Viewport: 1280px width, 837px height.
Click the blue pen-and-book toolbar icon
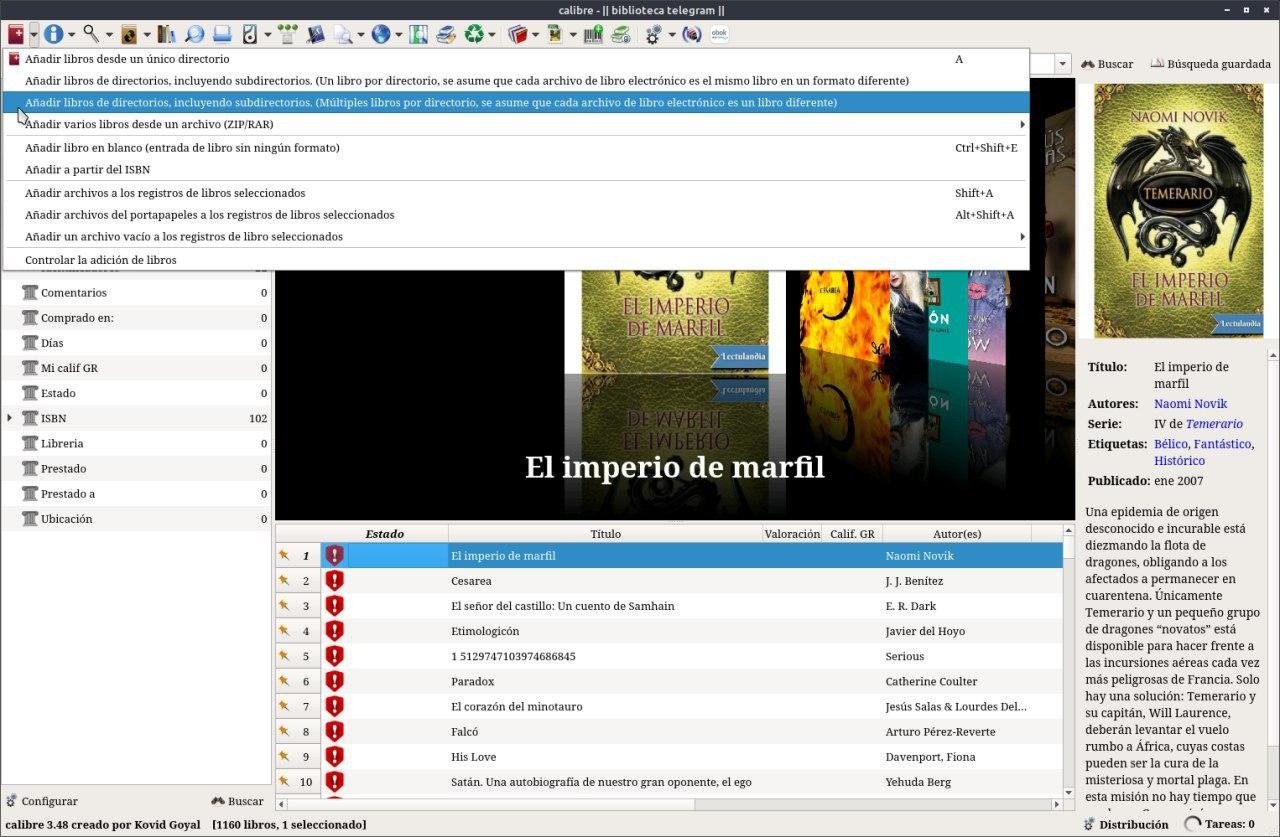[x=316, y=35]
